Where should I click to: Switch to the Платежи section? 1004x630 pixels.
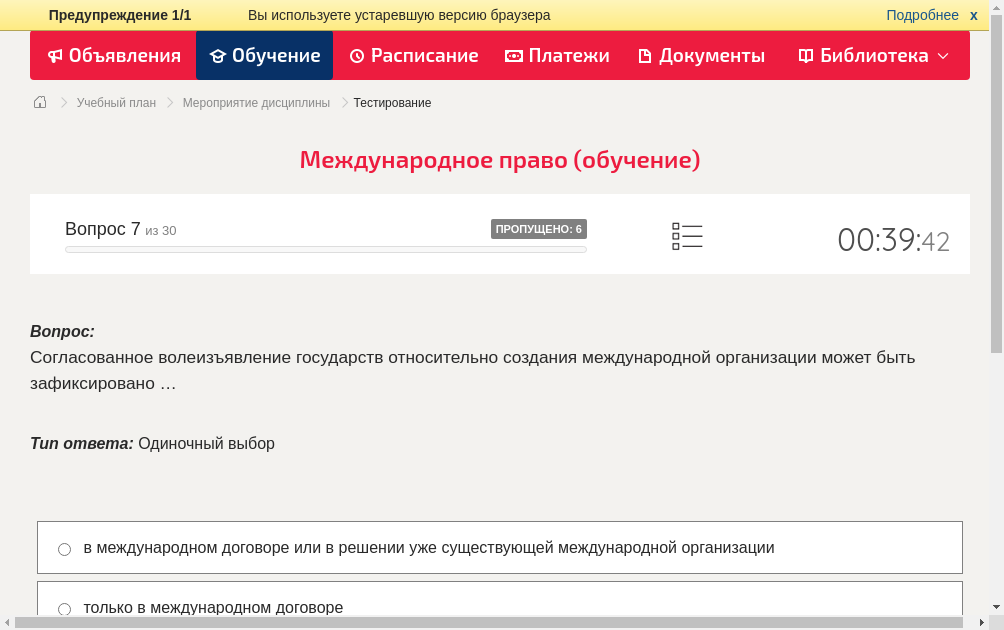[x=557, y=55]
